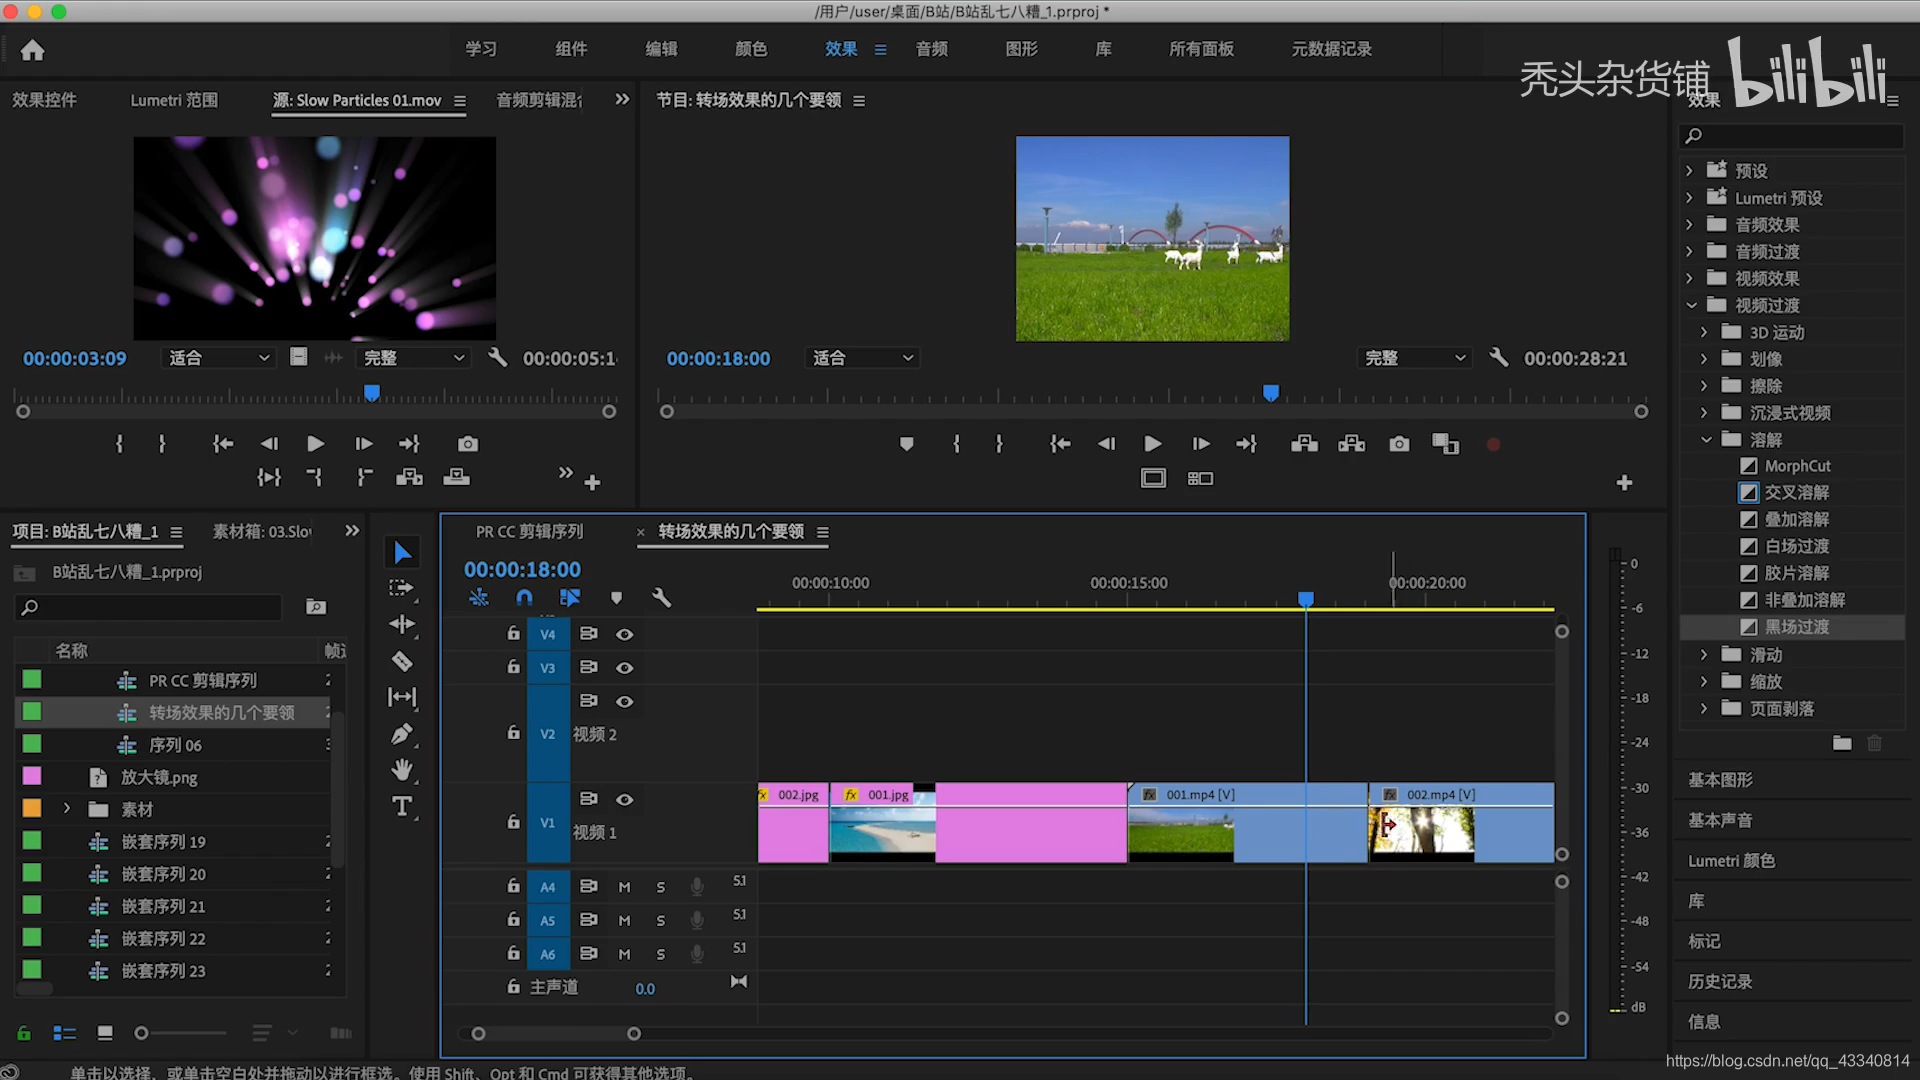Open the 基本图形 panel
The image size is (1920, 1080).
point(1720,780)
